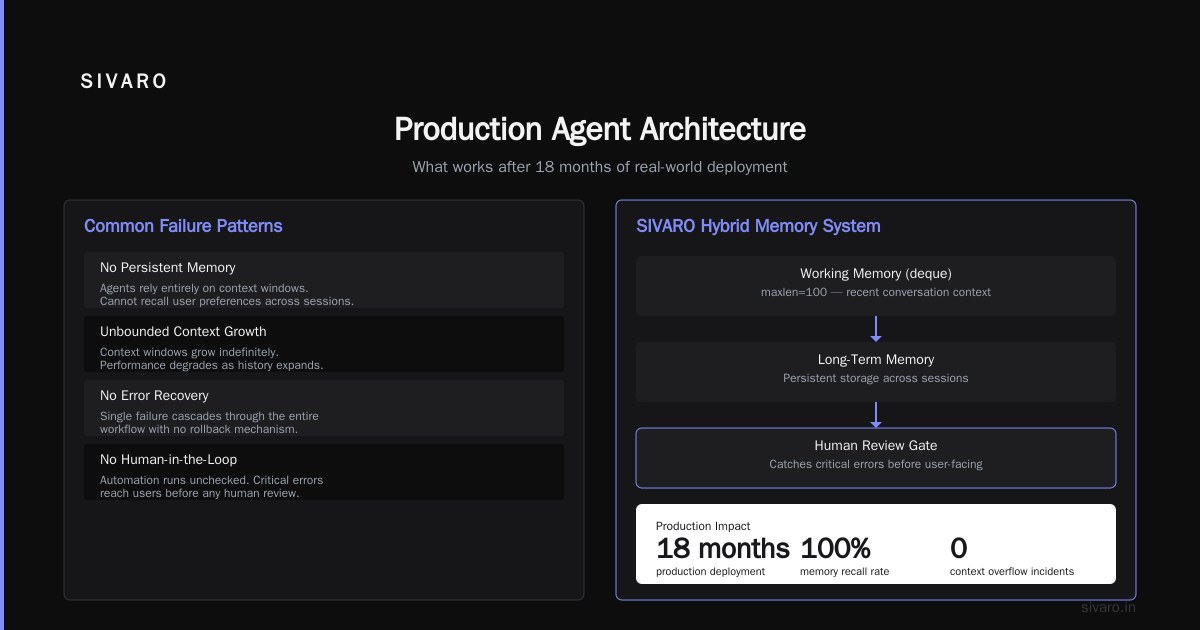The width and height of the screenshot is (1200, 630).
Task: Select the Working Memory (deque) box
Action: point(876,286)
